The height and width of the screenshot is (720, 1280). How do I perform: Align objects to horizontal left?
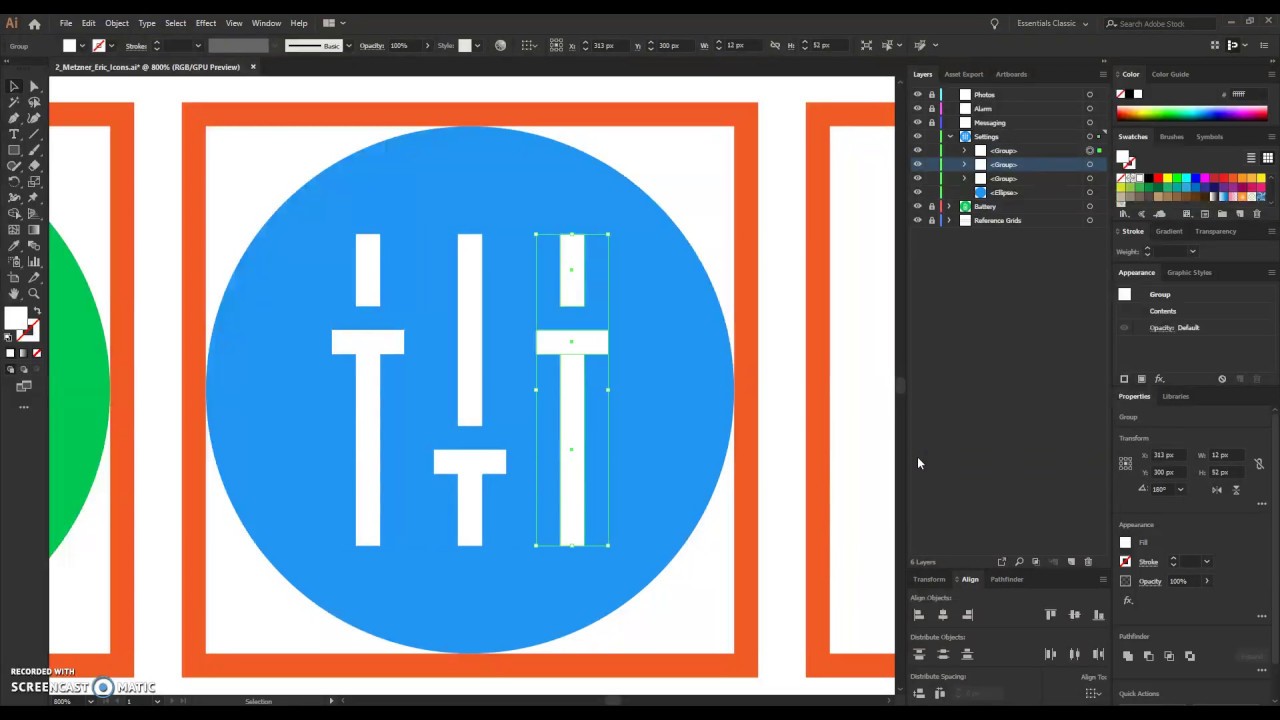pyautogui.click(x=919, y=615)
